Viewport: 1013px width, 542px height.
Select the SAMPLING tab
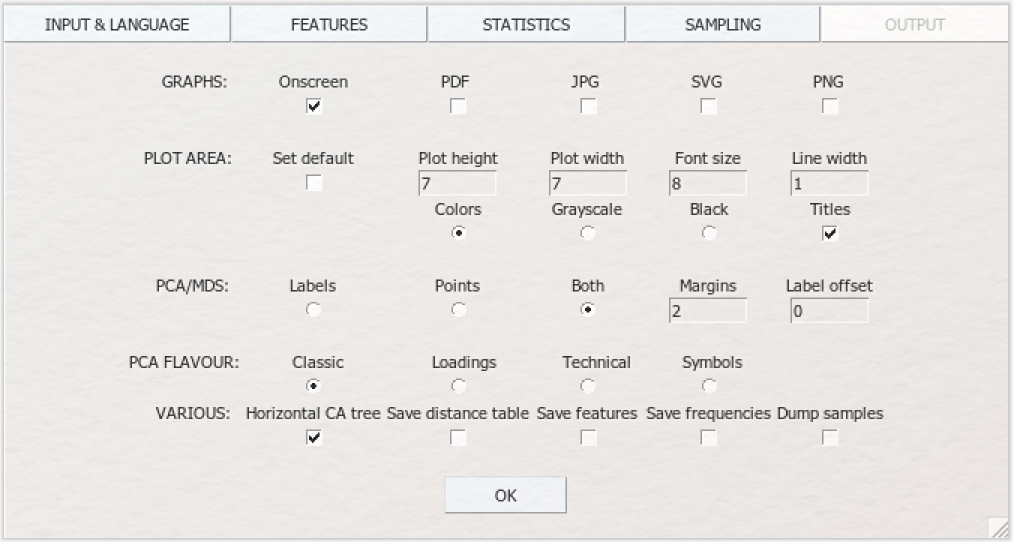(x=723, y=25)
